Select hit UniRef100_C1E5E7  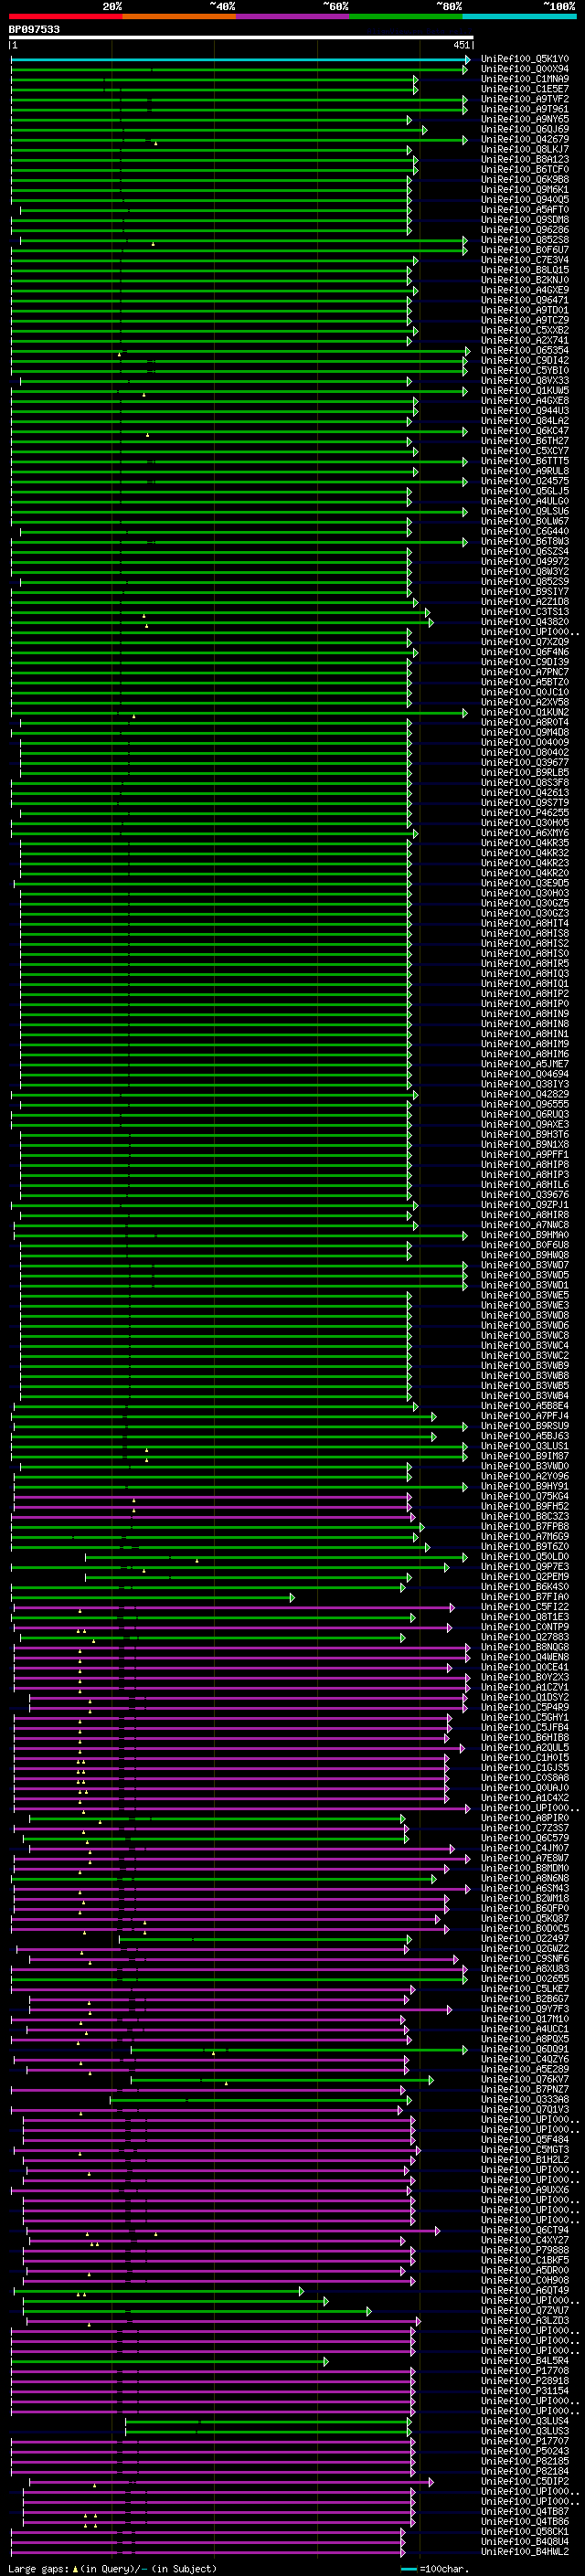(524, 89)
